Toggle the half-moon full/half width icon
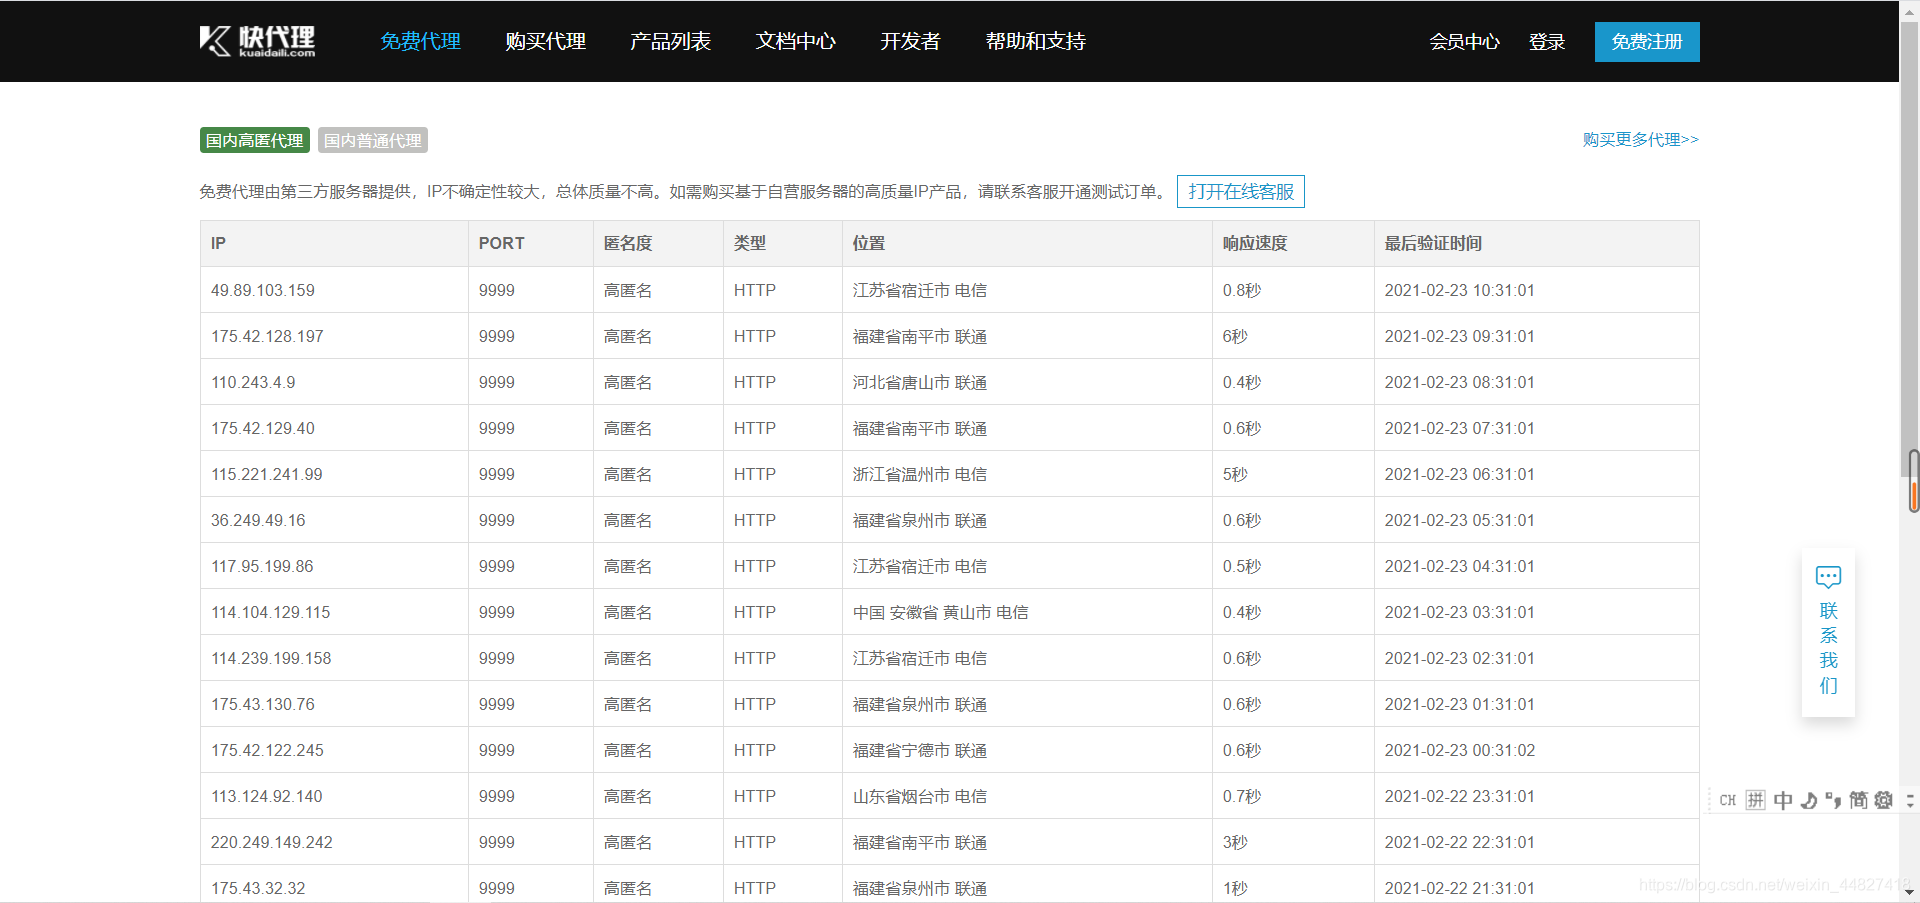The width and height of the screenshot is (1920, 903). (x=1808, y=800)
